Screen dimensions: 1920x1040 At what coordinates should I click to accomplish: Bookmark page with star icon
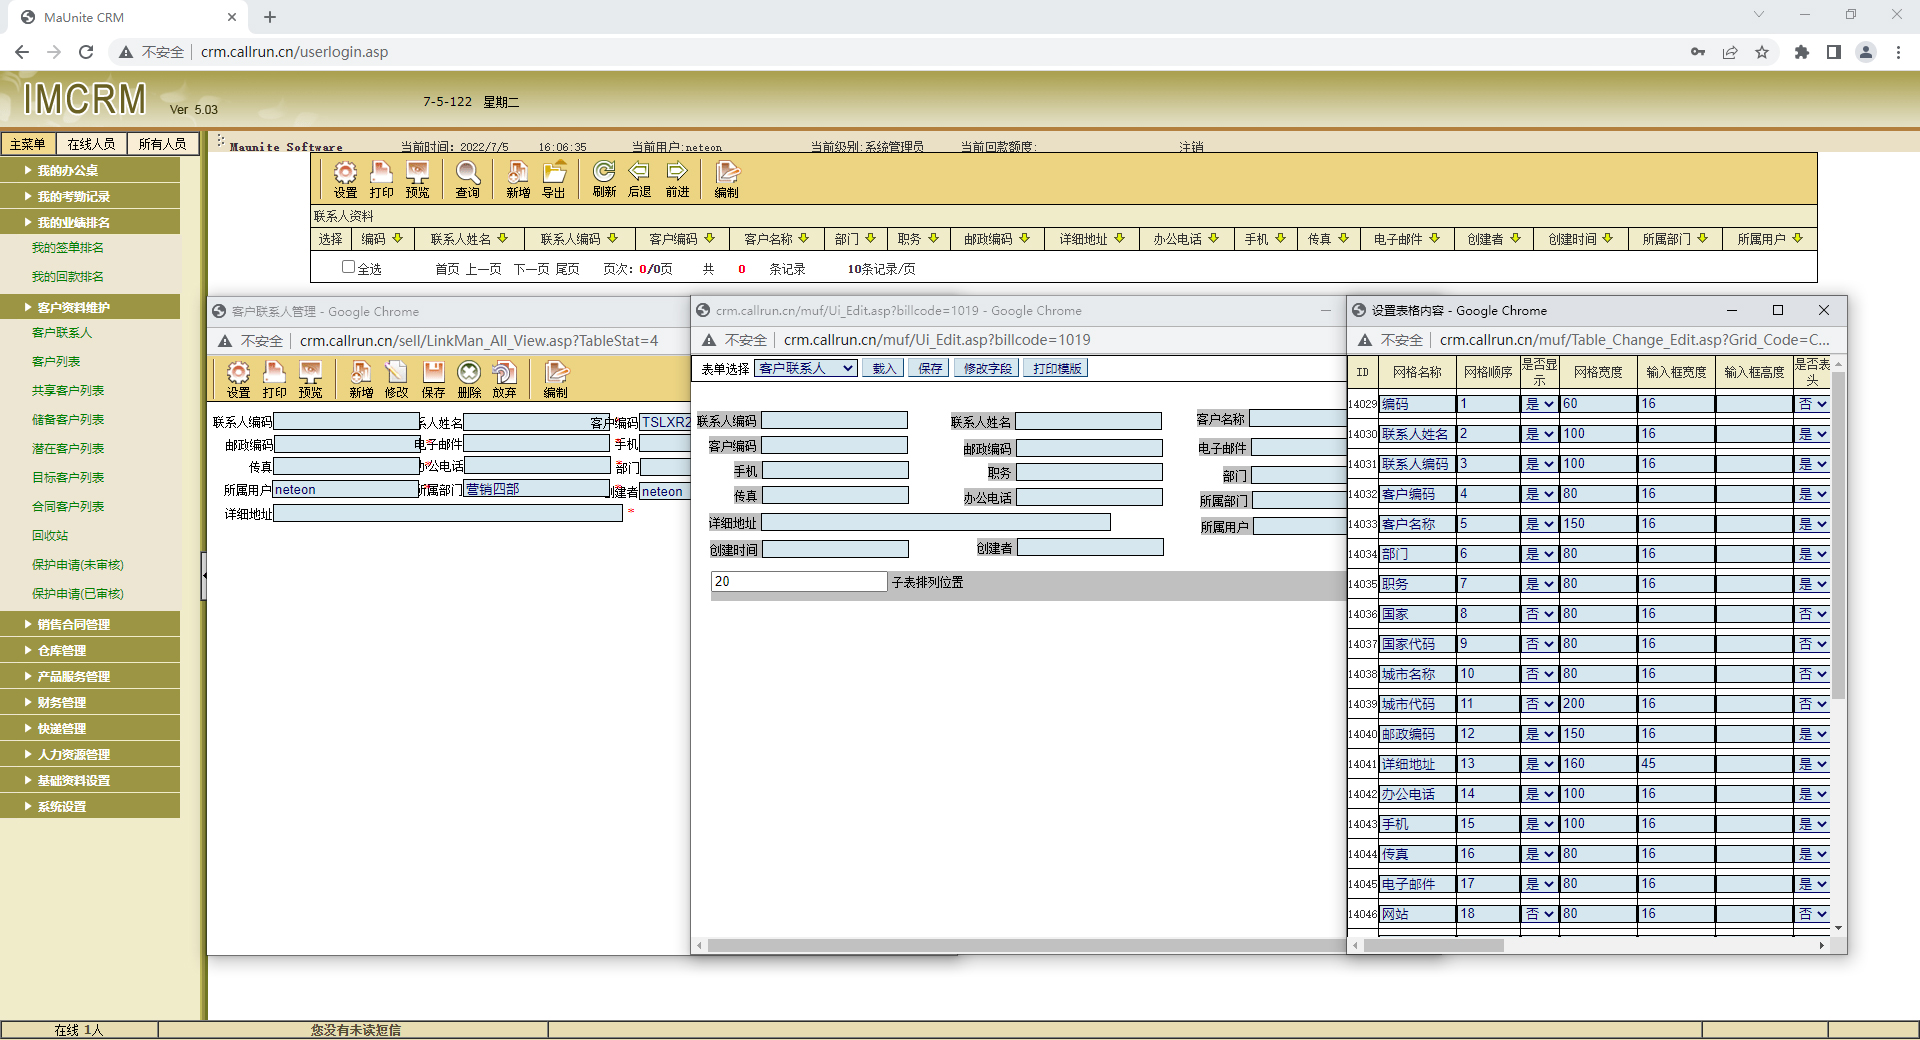(x=1762, y=52)
